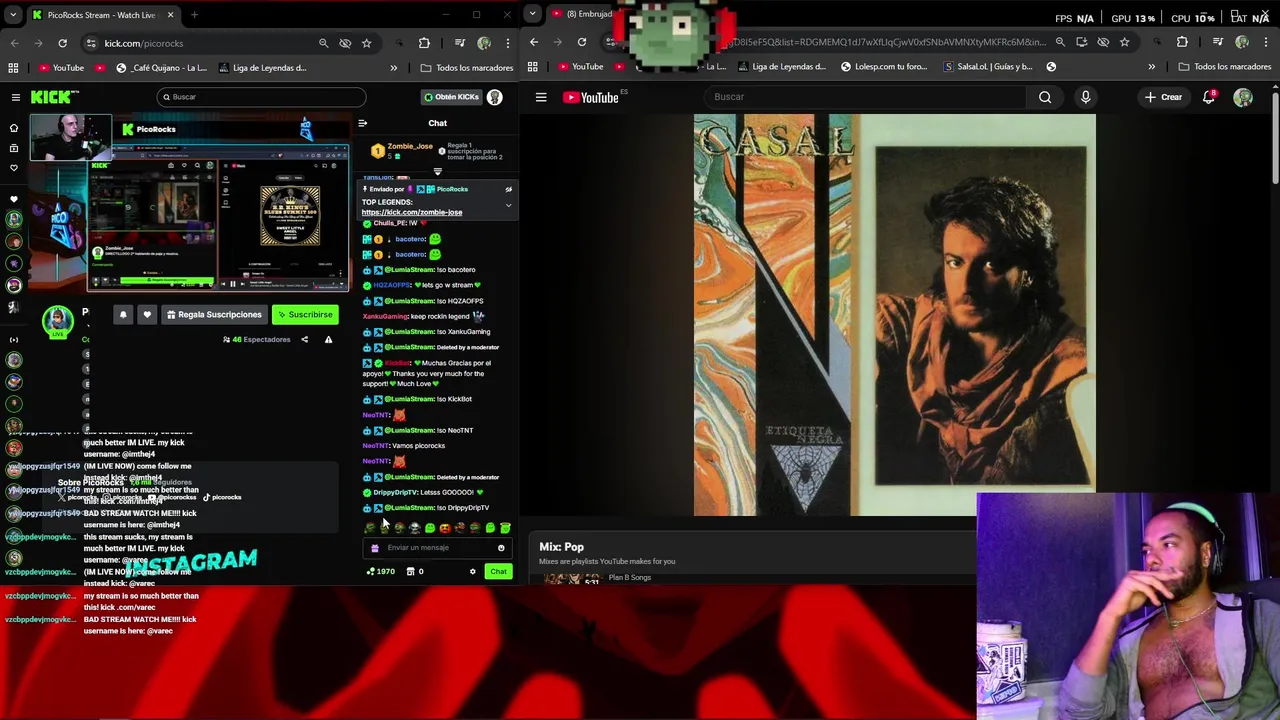
Task: Follow channel with heart button
Action: tap(147, 314)
